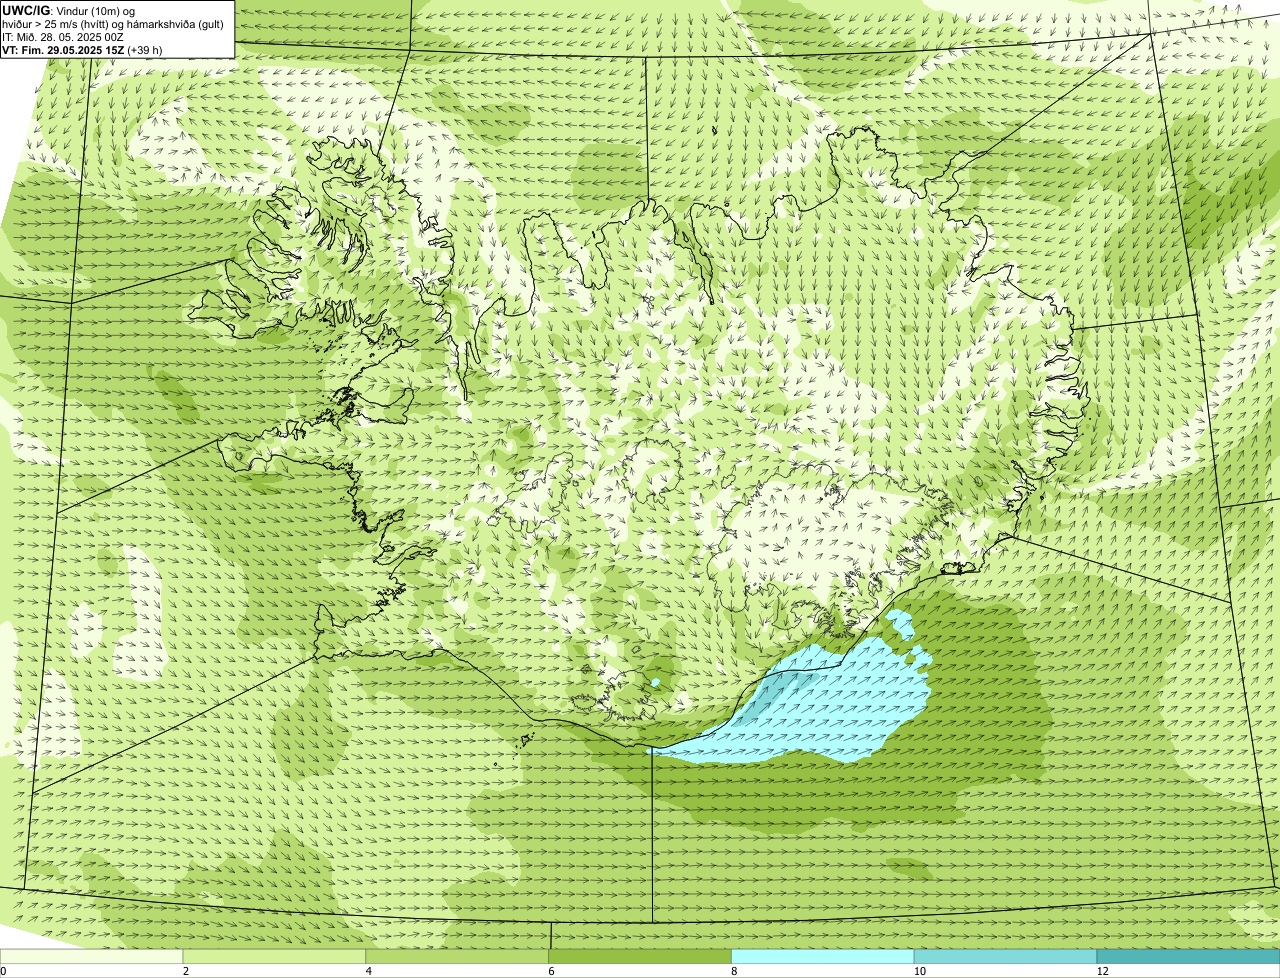Click the pale cream 0–2 legend swatch
Viewport: 1280px width, 978px height.
[92, 956]
